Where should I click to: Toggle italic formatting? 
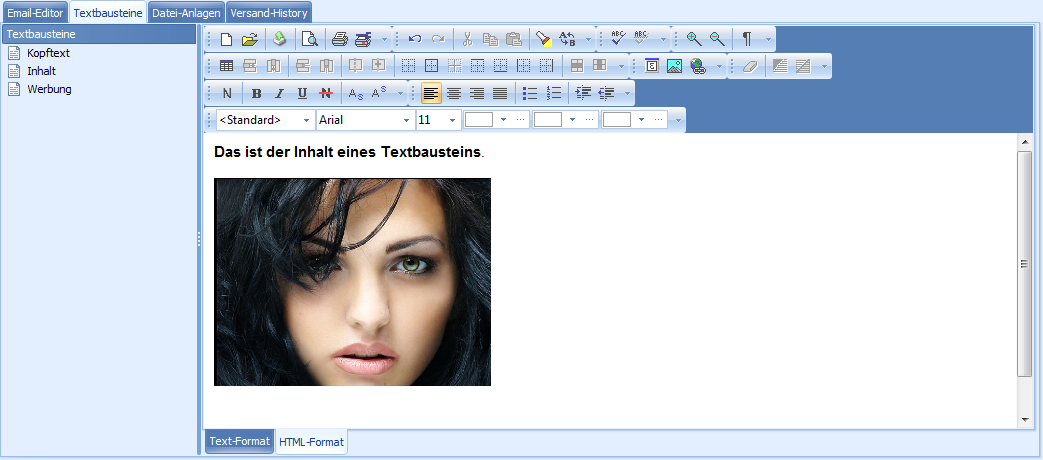click(279, 93)
